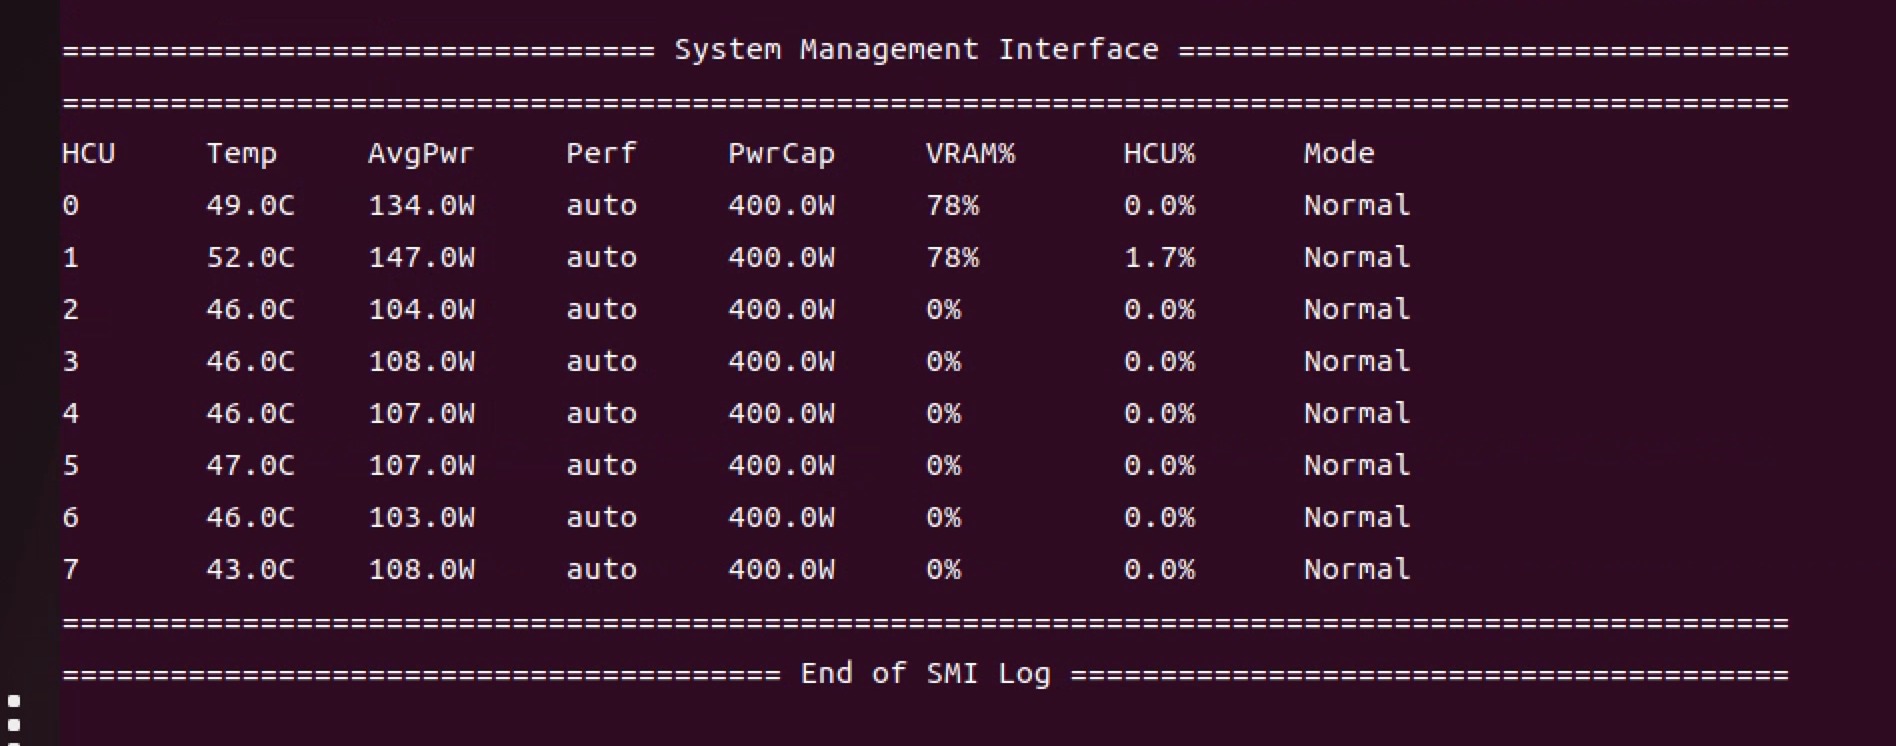Click the 107.0W value in HCU 4 row
This screenshot has height=746, width=1896.
coord(421,413)
